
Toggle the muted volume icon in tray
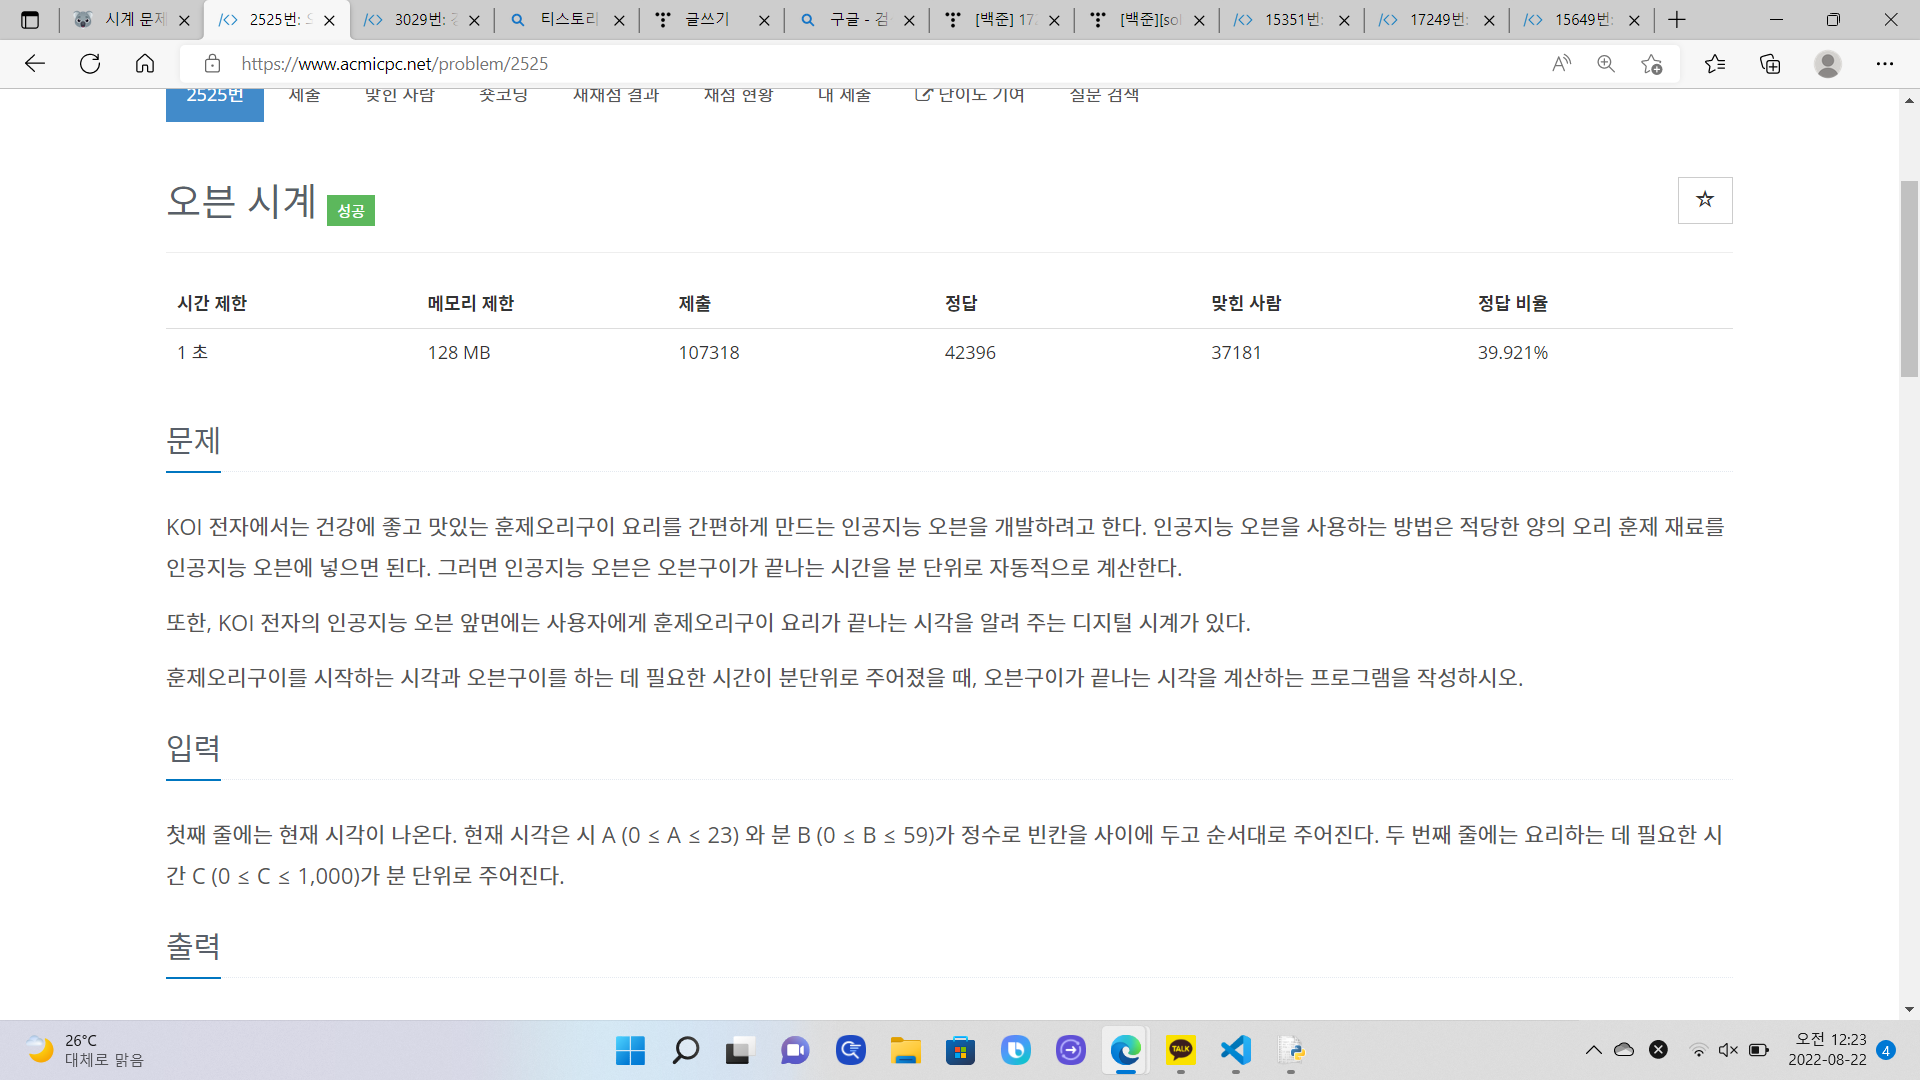1728,1050
